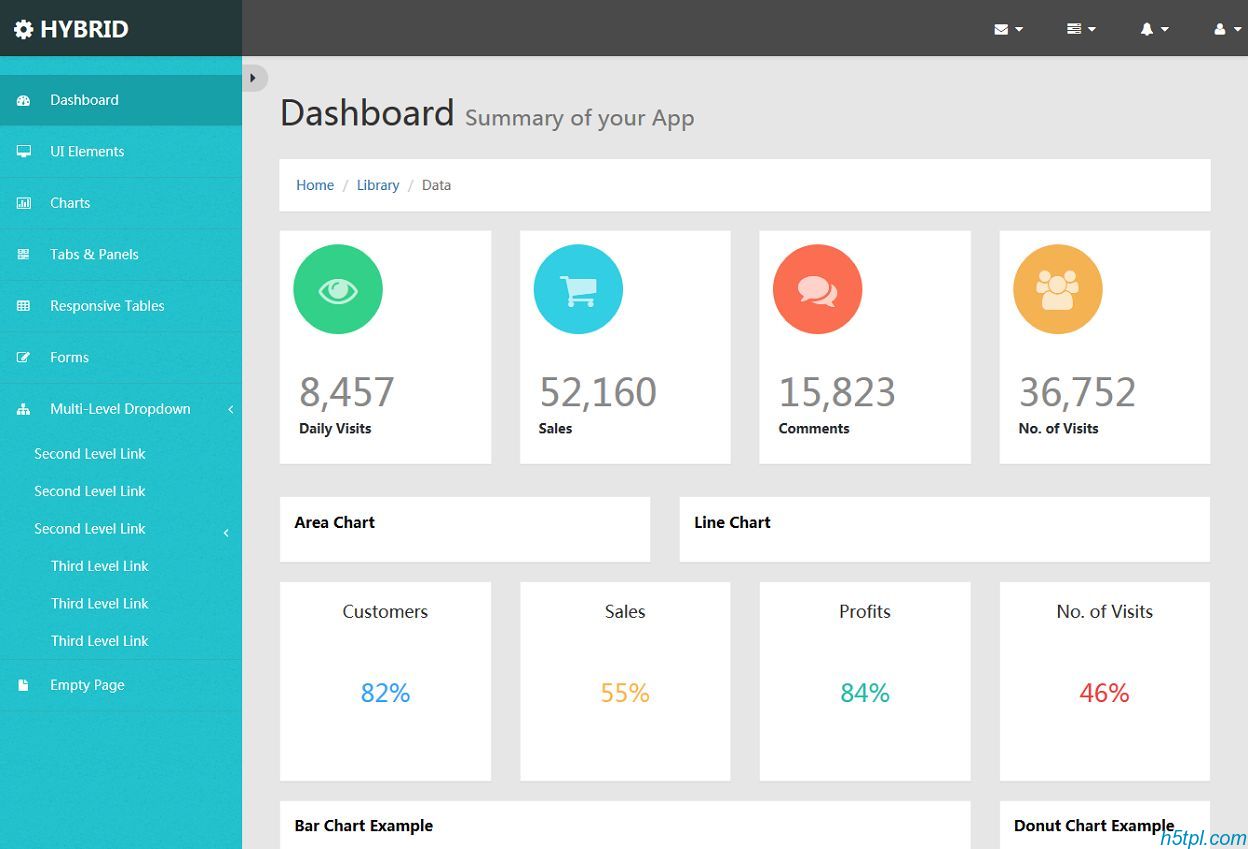Collapse the Multi-Level Dropdown chevron

coord(230,409)
